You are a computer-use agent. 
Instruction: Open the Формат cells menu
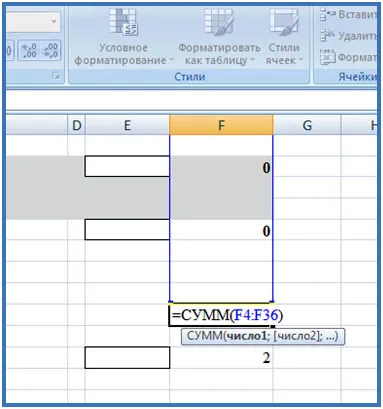(348, 57)
